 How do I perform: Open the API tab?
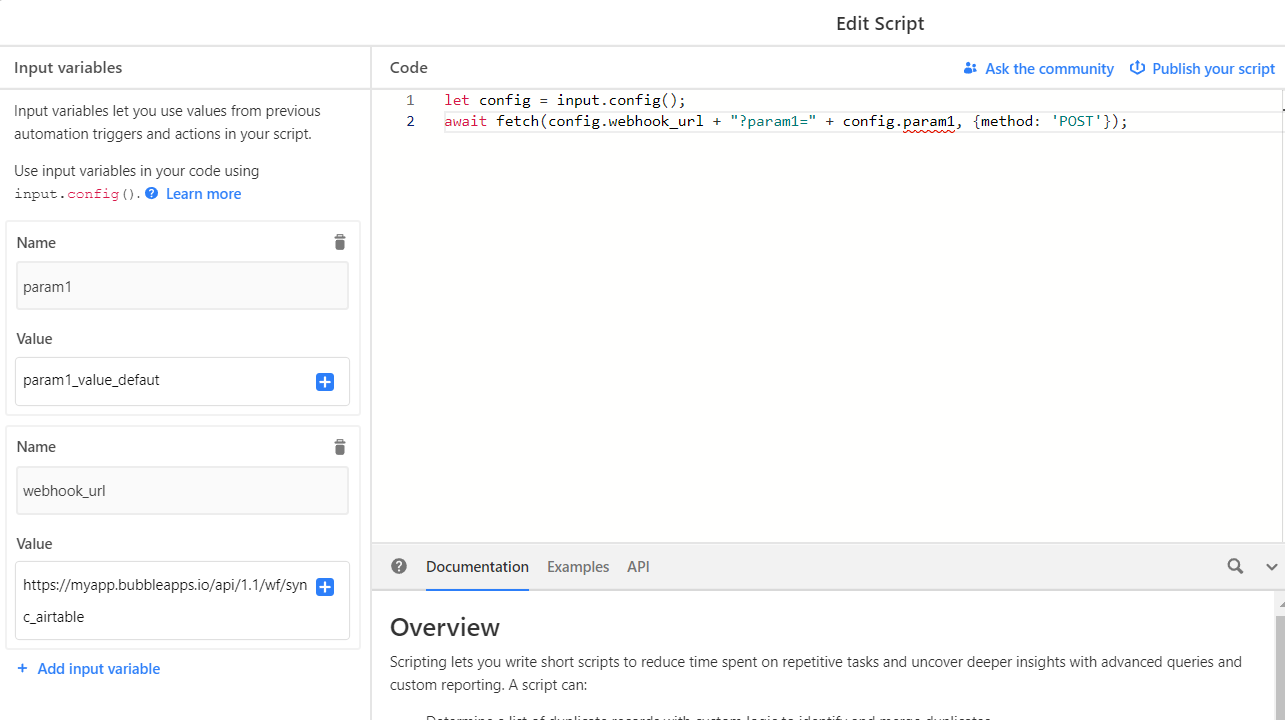(x=638, y=566)
